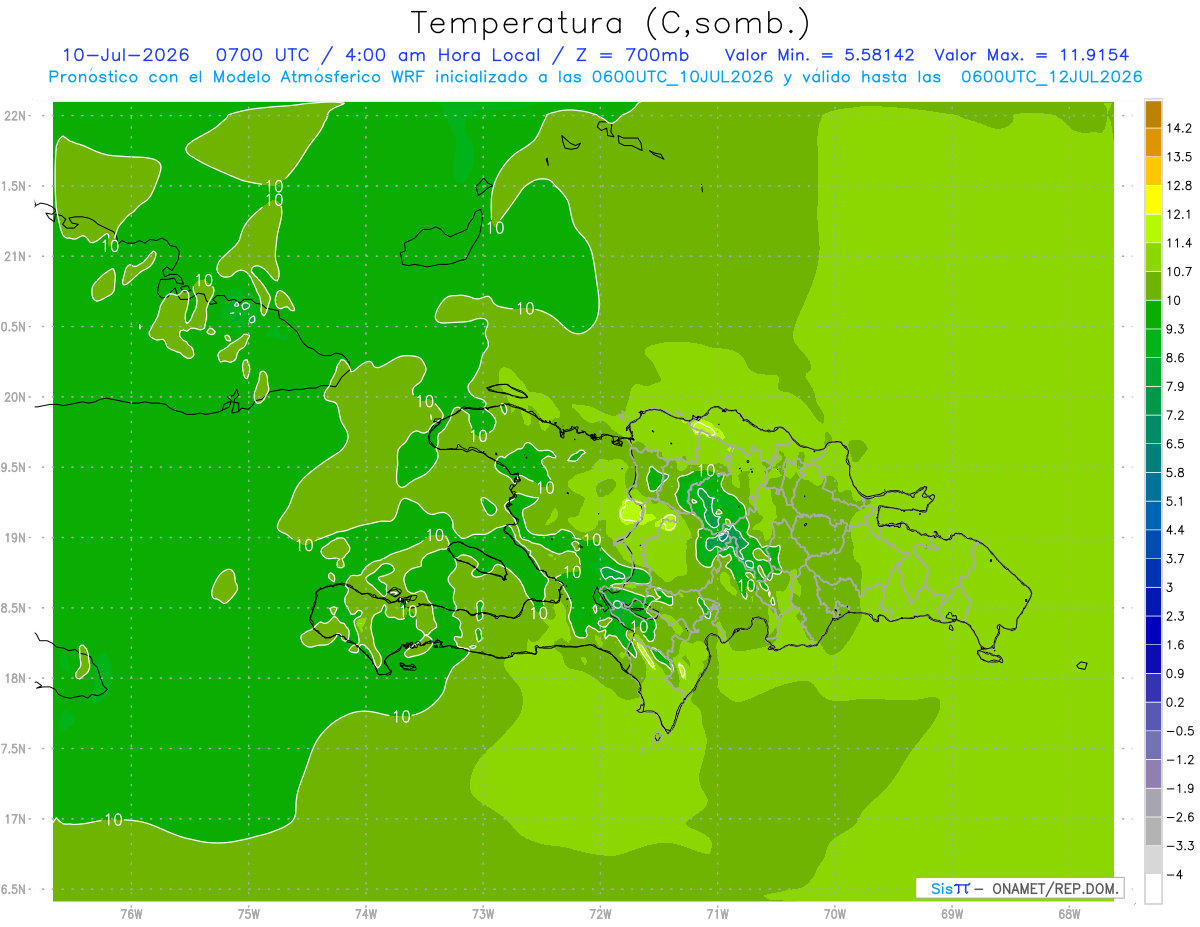Click the legend value -0.5
Screen dimensions: 1200x927
(1179, 732)
